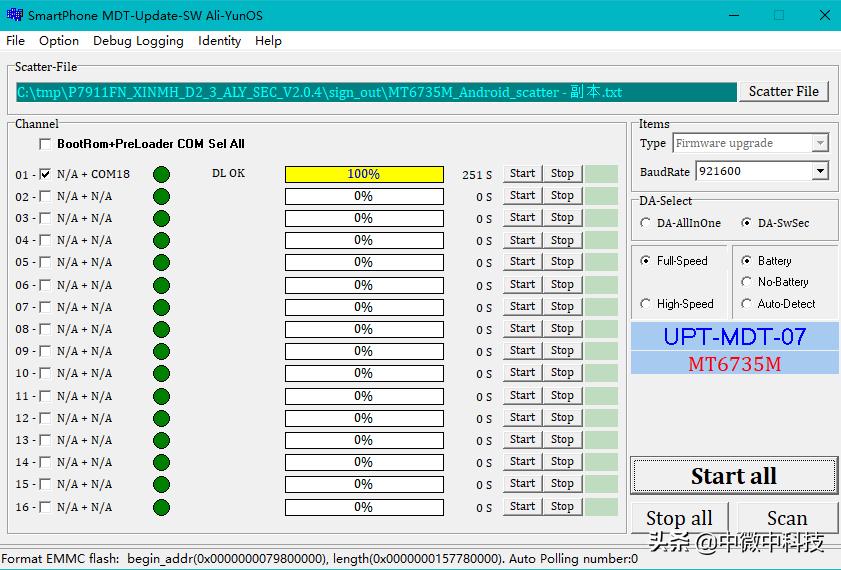Click the application icon in the title bar
Viewport: 841px width, 570px height.
[13, 15]
